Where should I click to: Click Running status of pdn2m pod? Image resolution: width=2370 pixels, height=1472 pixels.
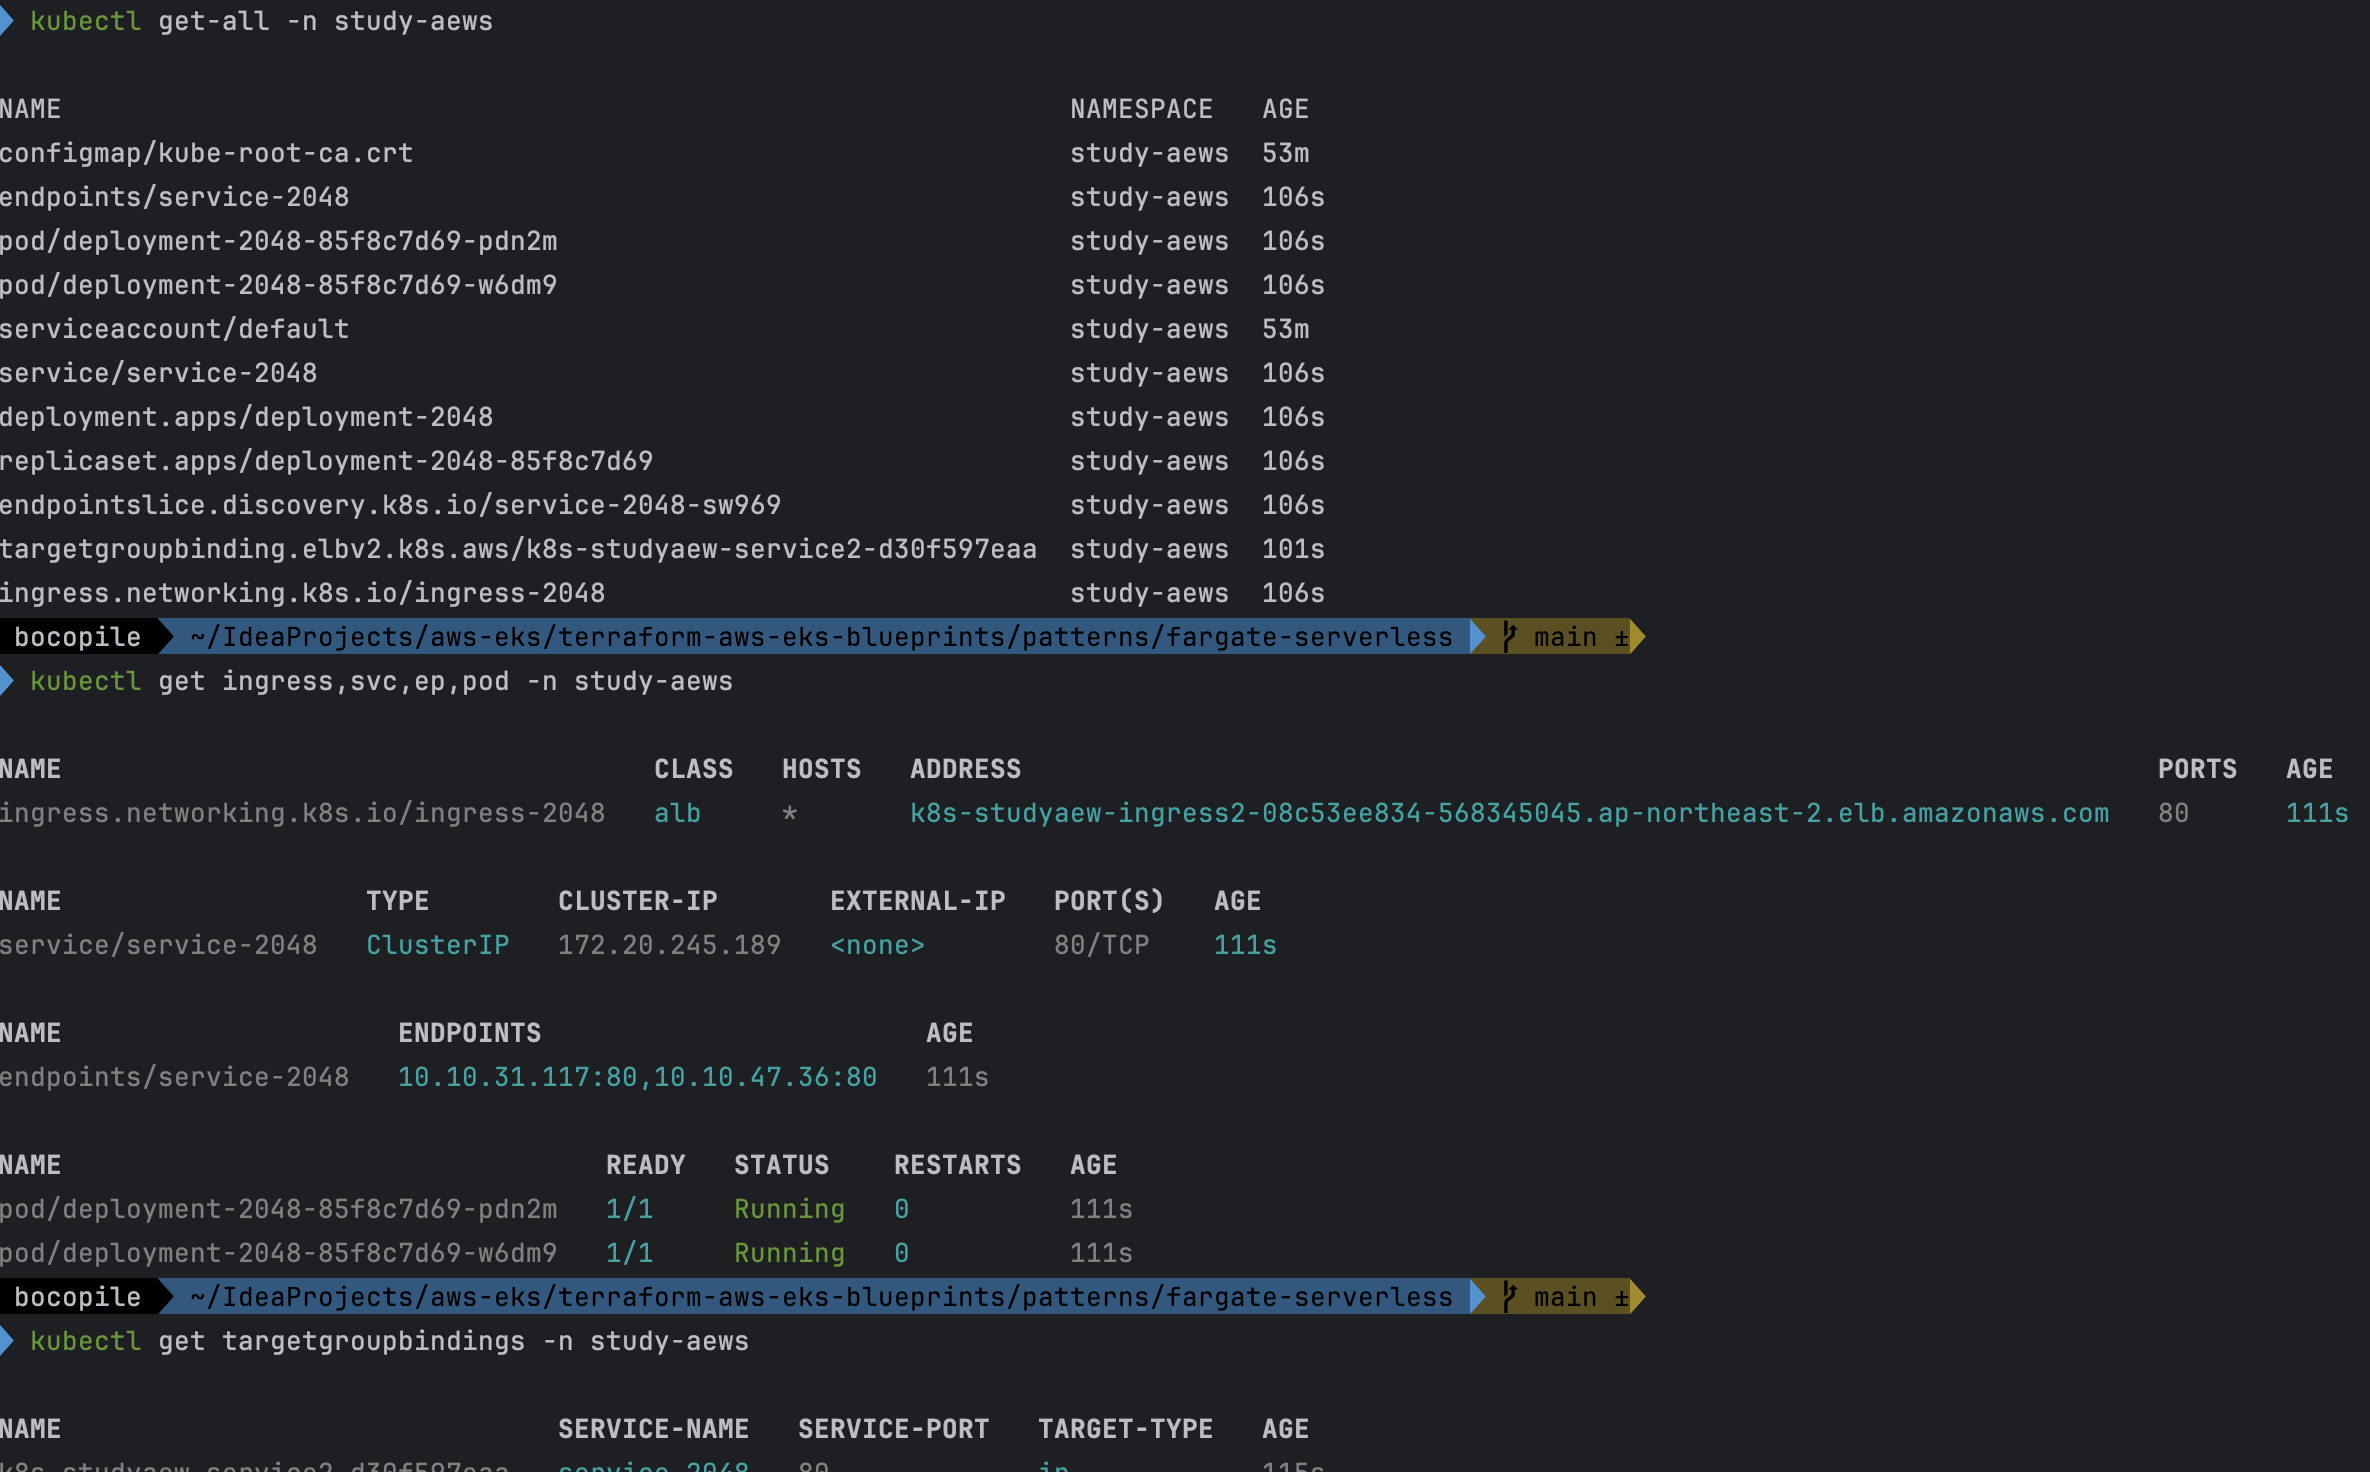(x=789, y=1209)
